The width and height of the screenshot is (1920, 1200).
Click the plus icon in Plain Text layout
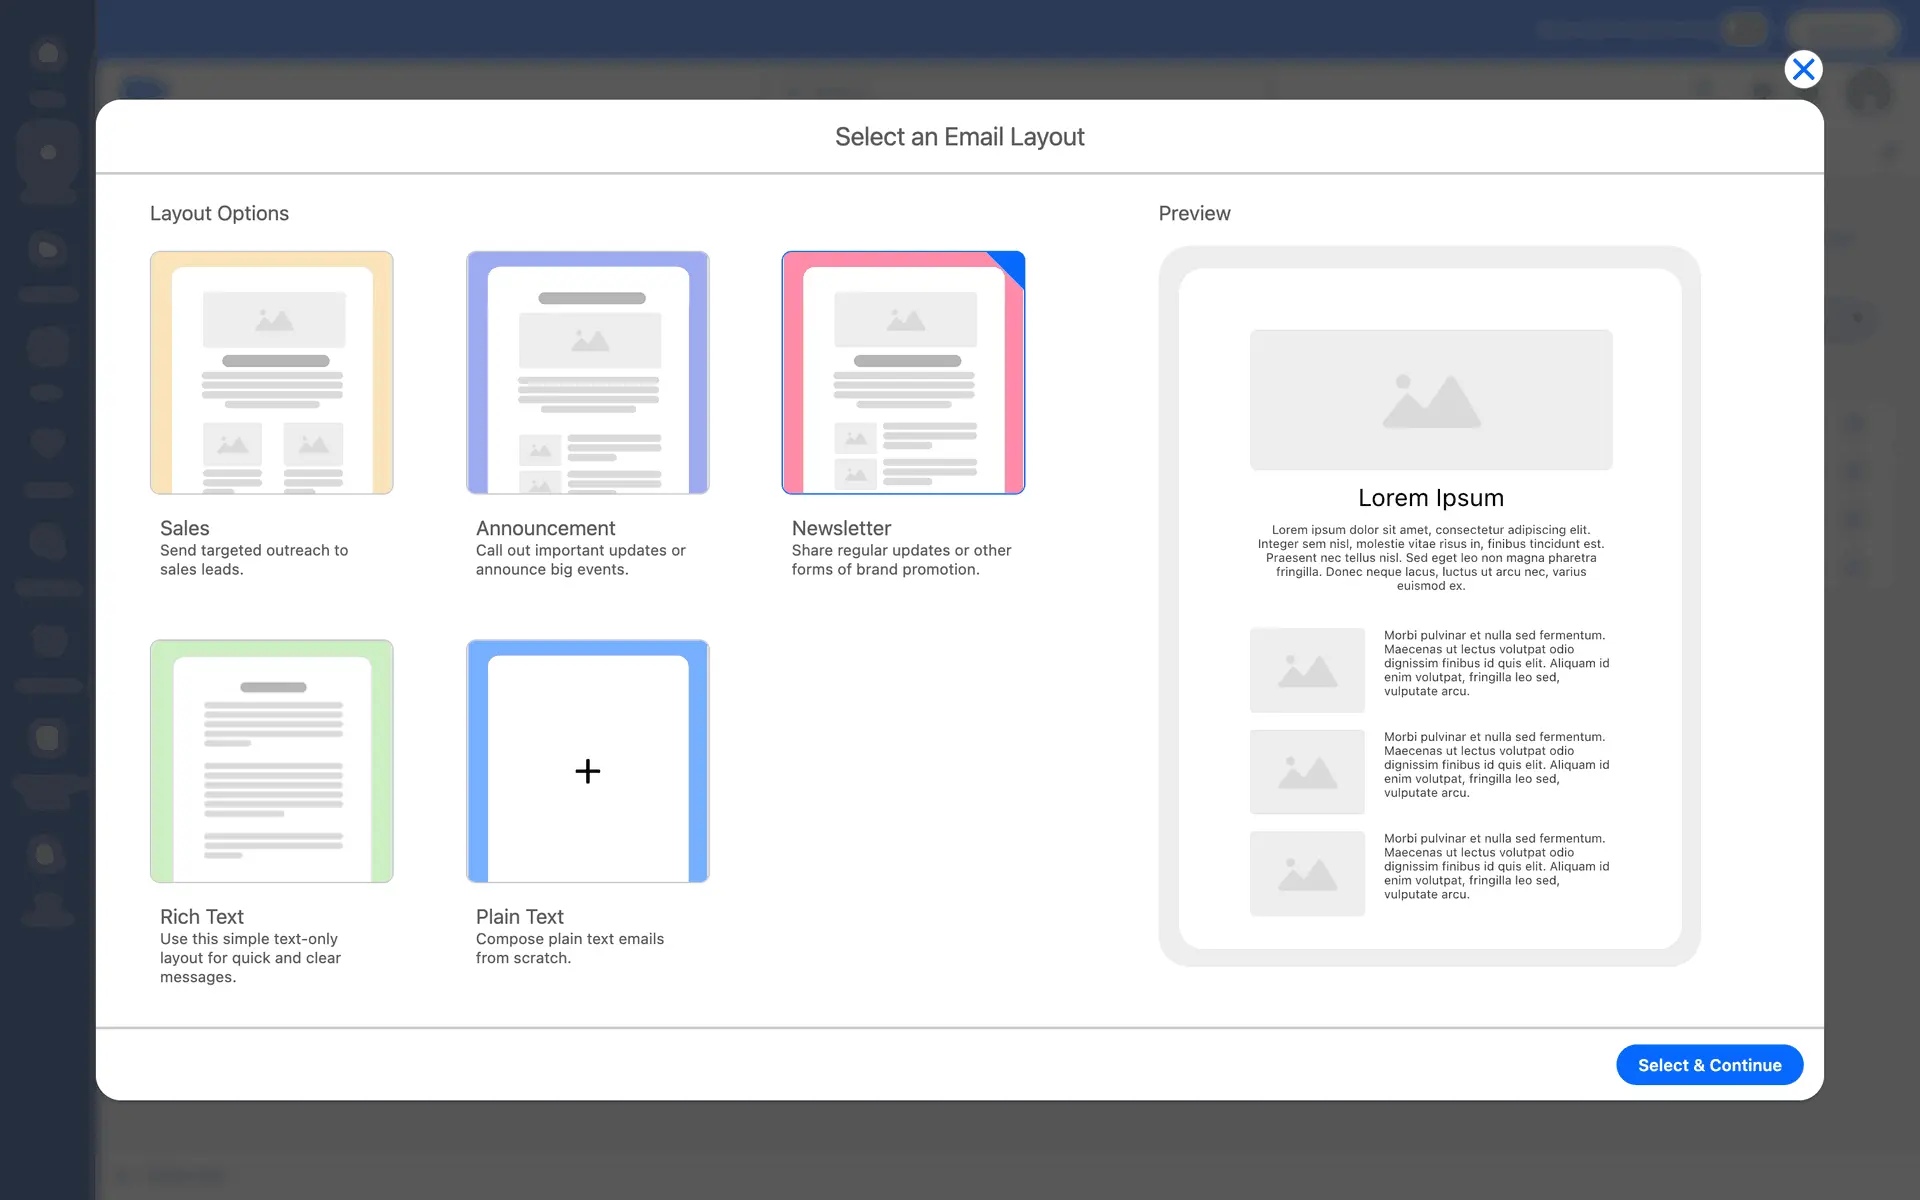588,771
